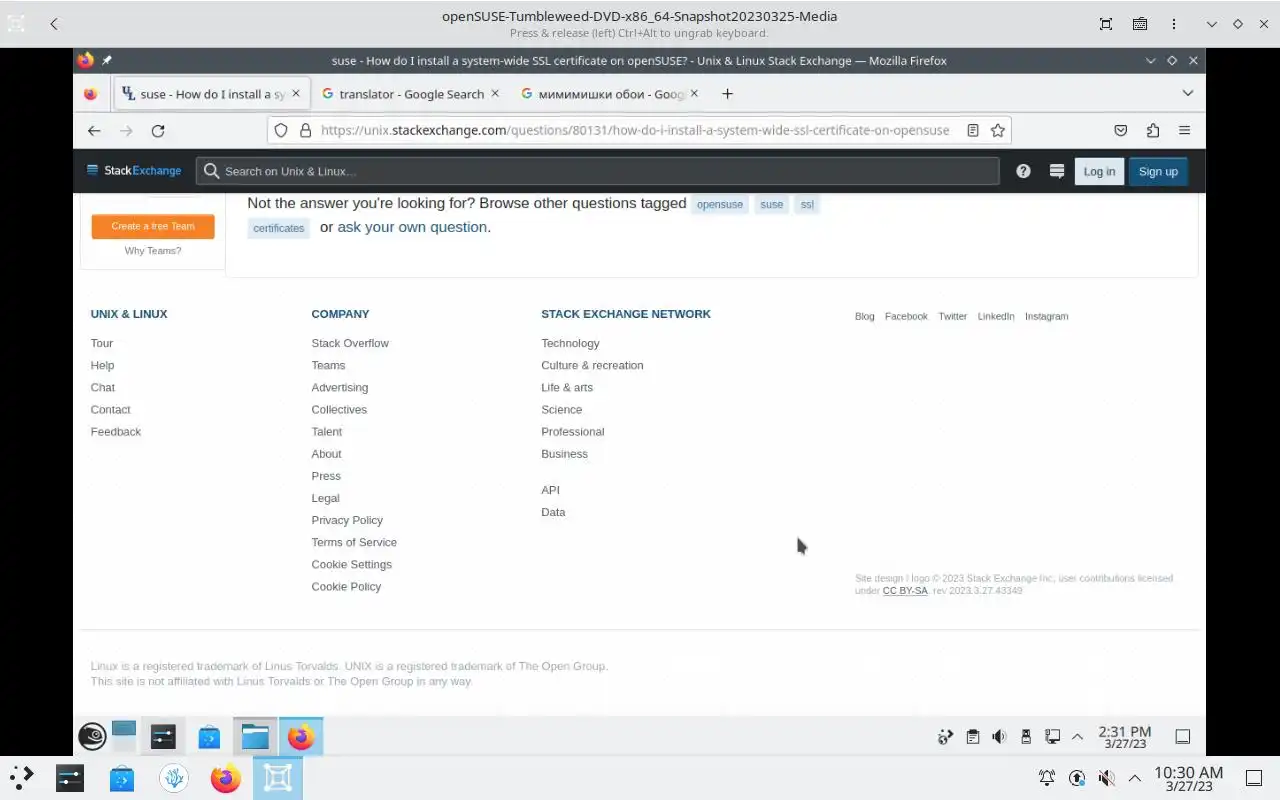Save page to Pocket
The height and width of the screenshot is (800, 1280).
pos(1121,130)
